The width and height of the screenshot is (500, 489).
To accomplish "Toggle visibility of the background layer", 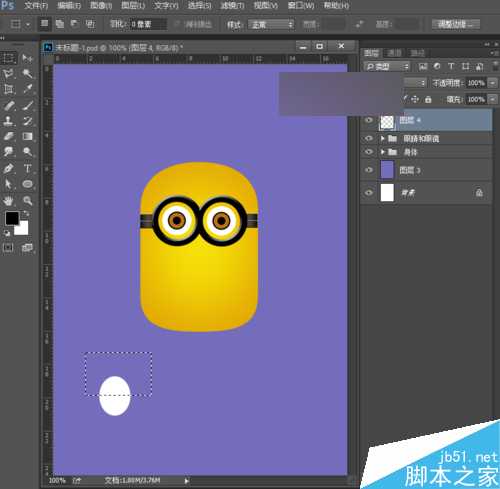I will (x=369, y=193).
